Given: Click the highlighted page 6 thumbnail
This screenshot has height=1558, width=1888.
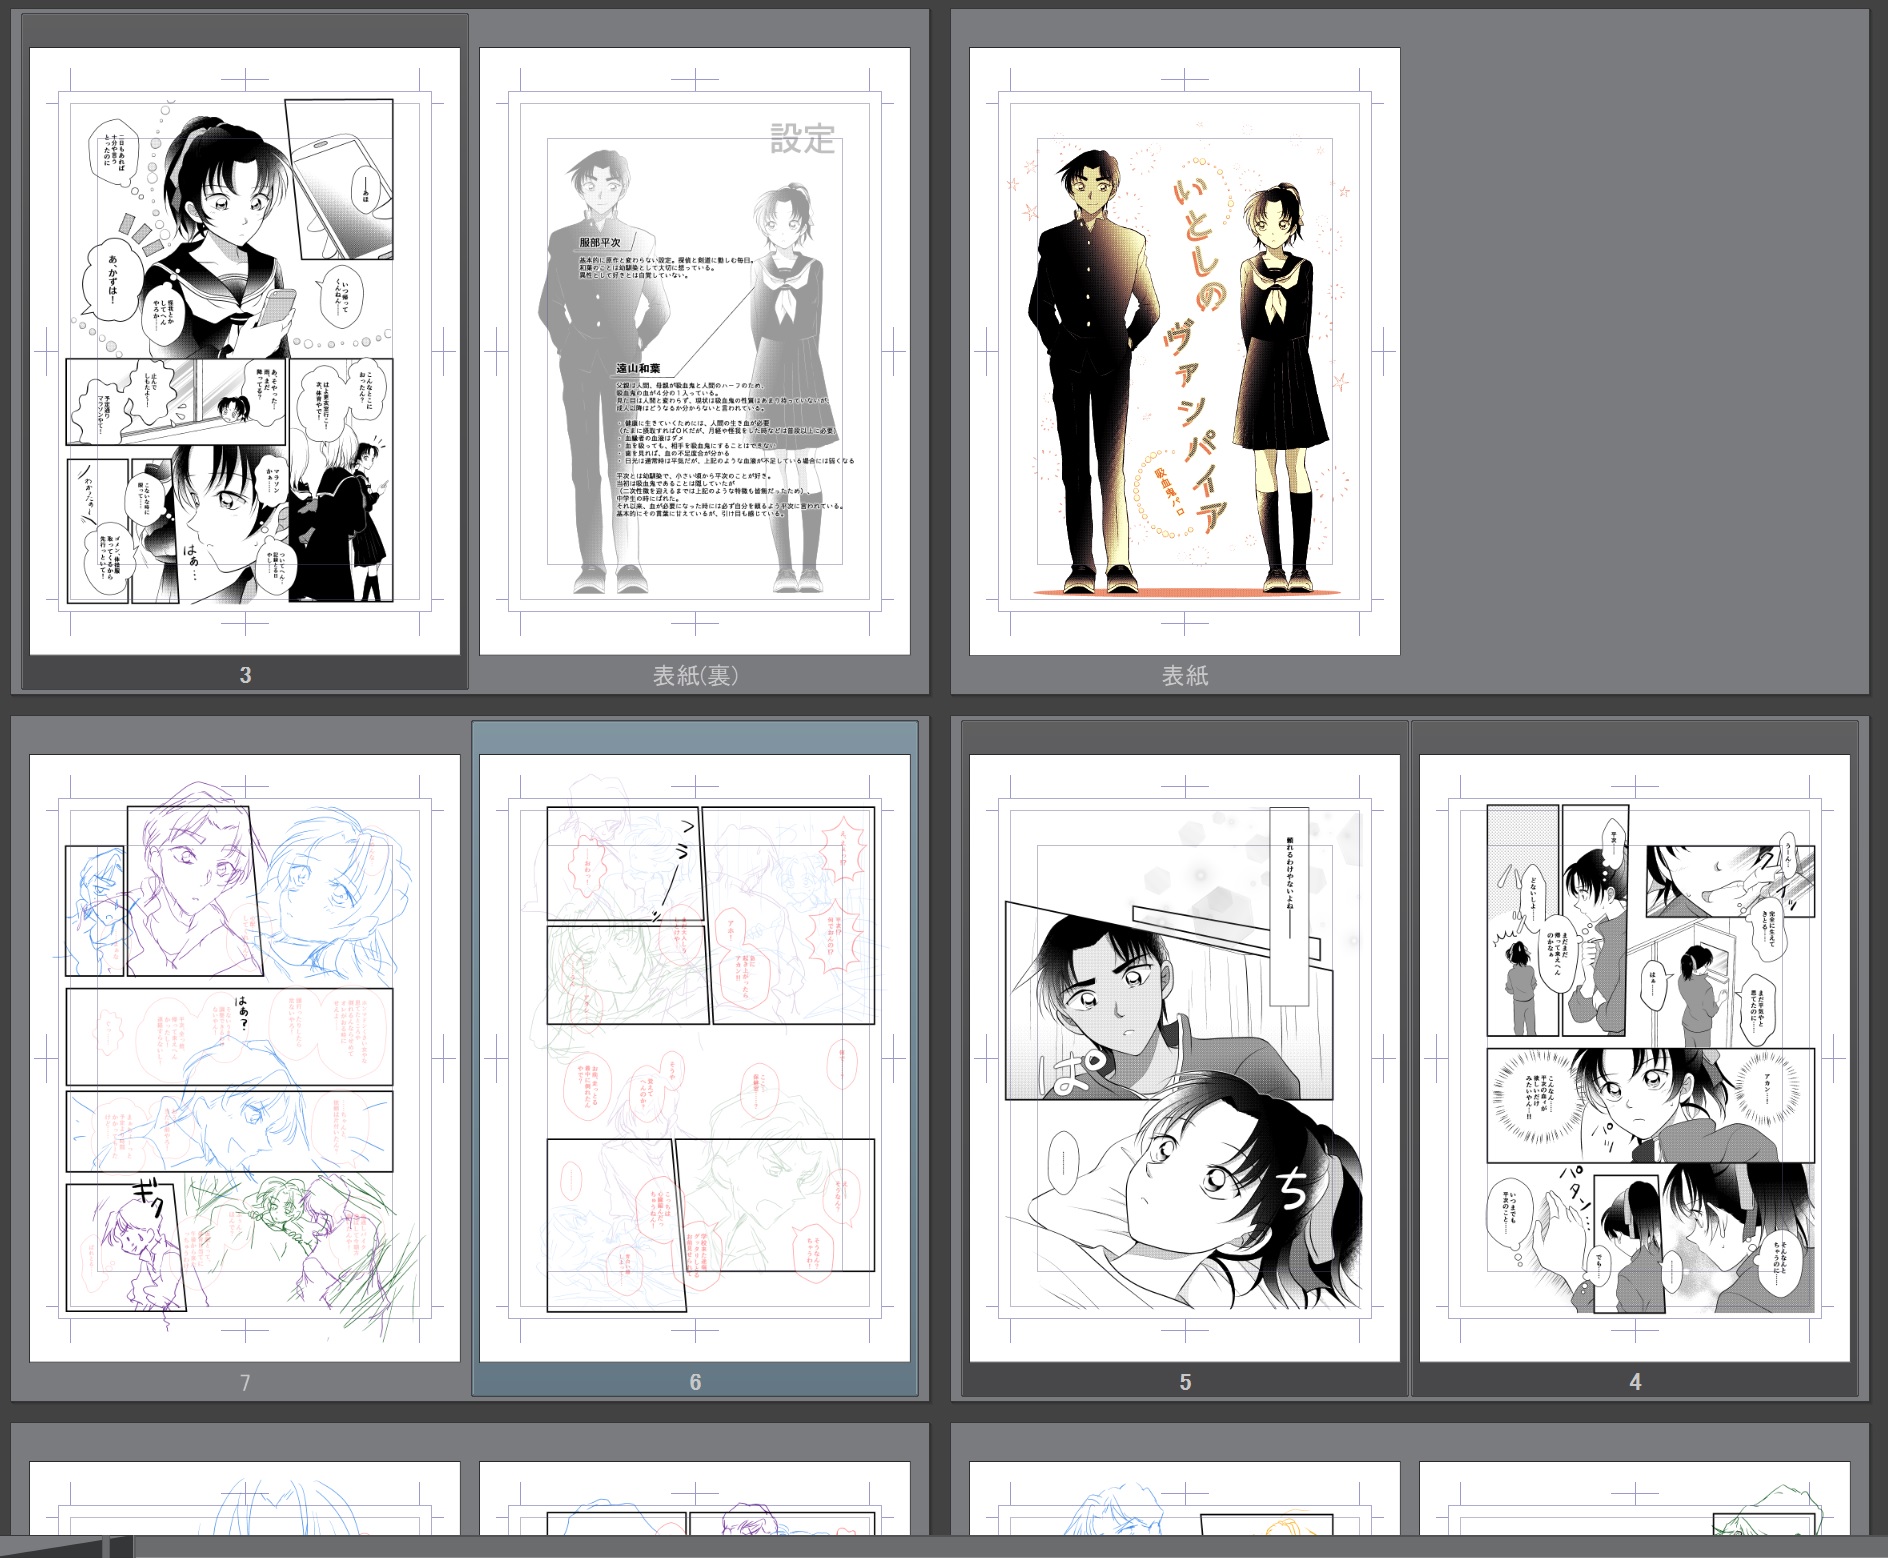Looking at the screenshot, I should click(695, 1057).
